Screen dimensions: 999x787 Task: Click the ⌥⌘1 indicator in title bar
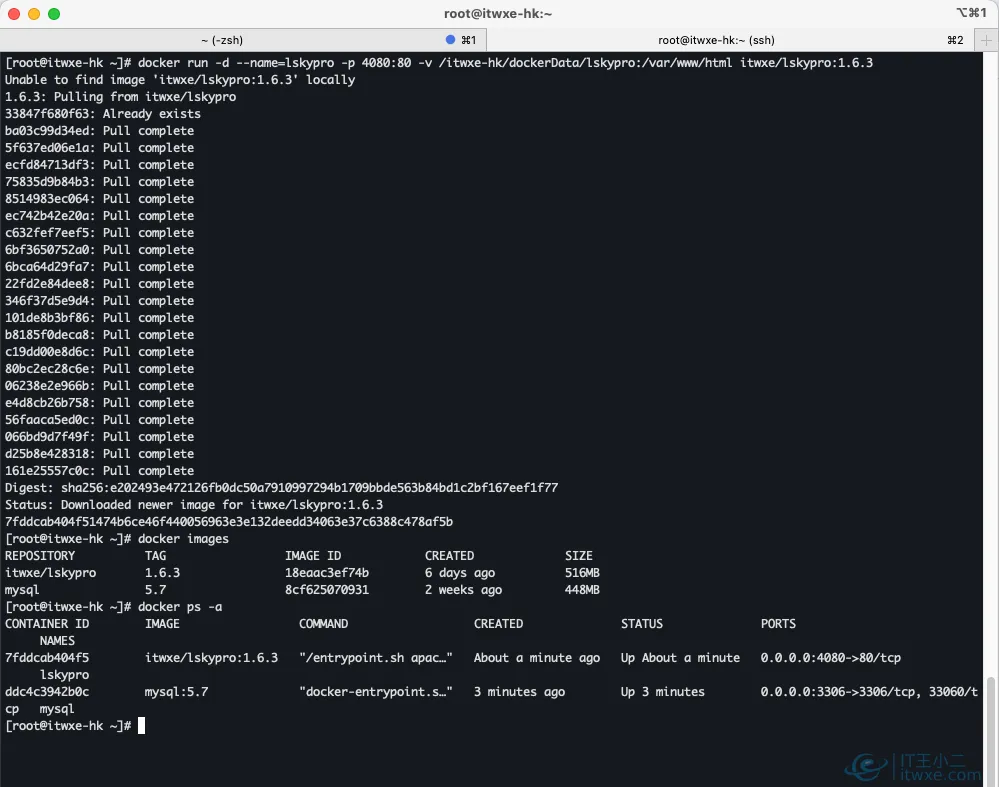click(970, 13)
